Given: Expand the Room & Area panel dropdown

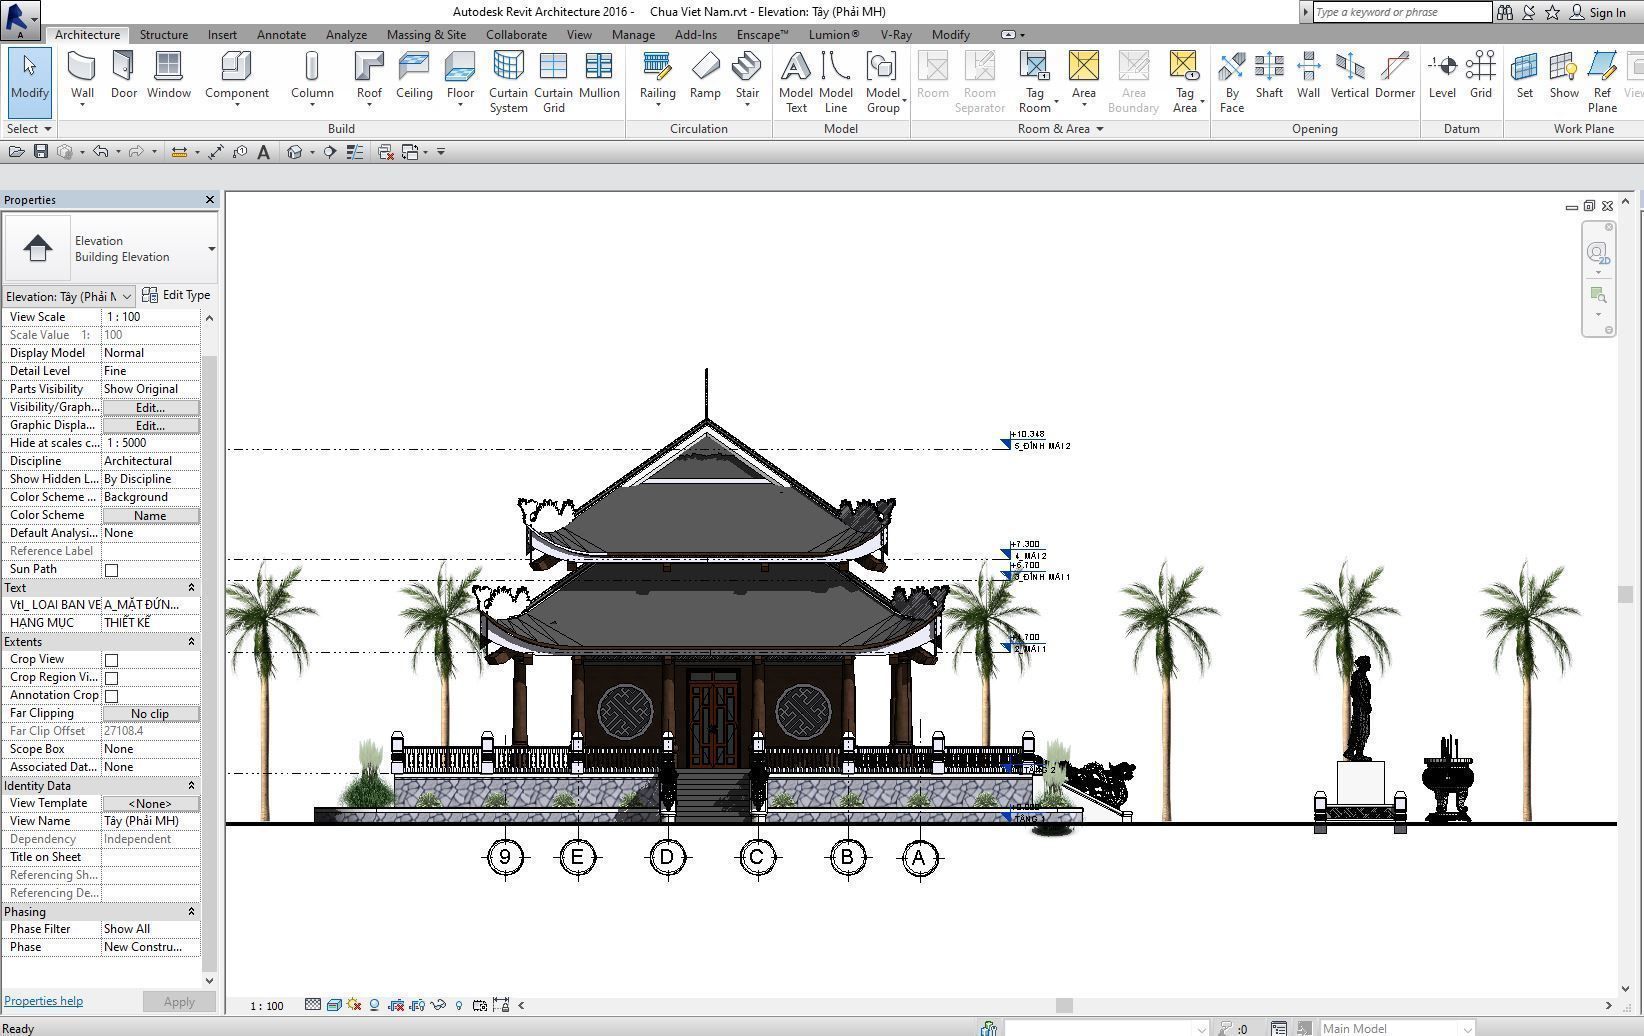Looking at the screenshot, I should coord(1060,129).
